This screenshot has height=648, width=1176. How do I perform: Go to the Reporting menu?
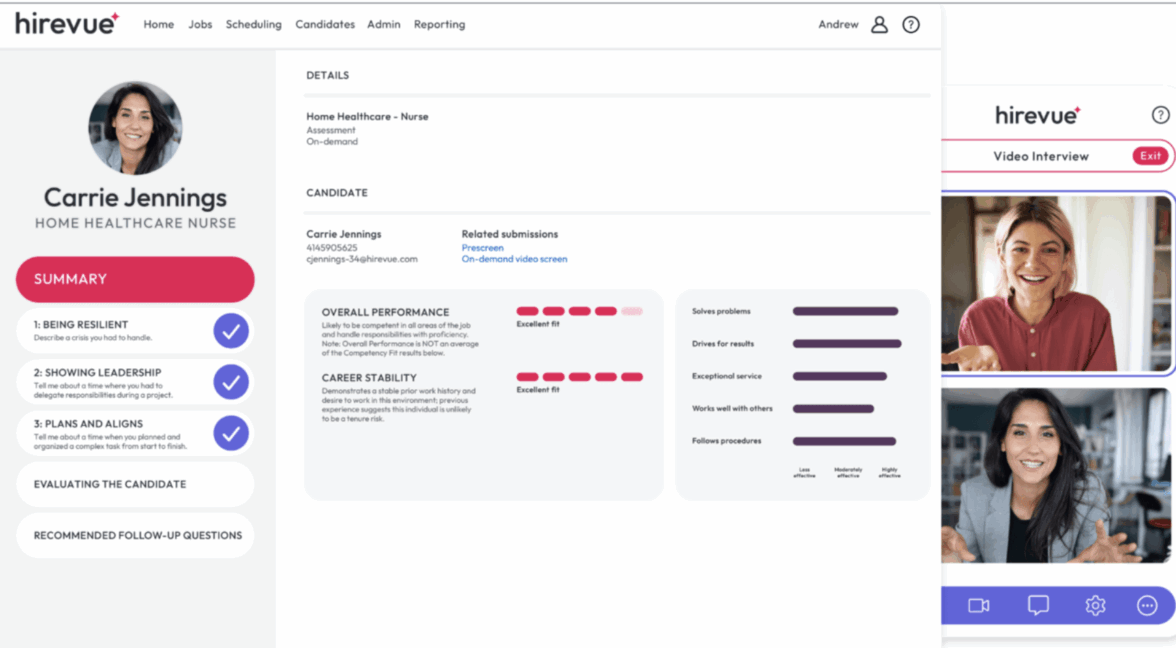coord(439,25)
